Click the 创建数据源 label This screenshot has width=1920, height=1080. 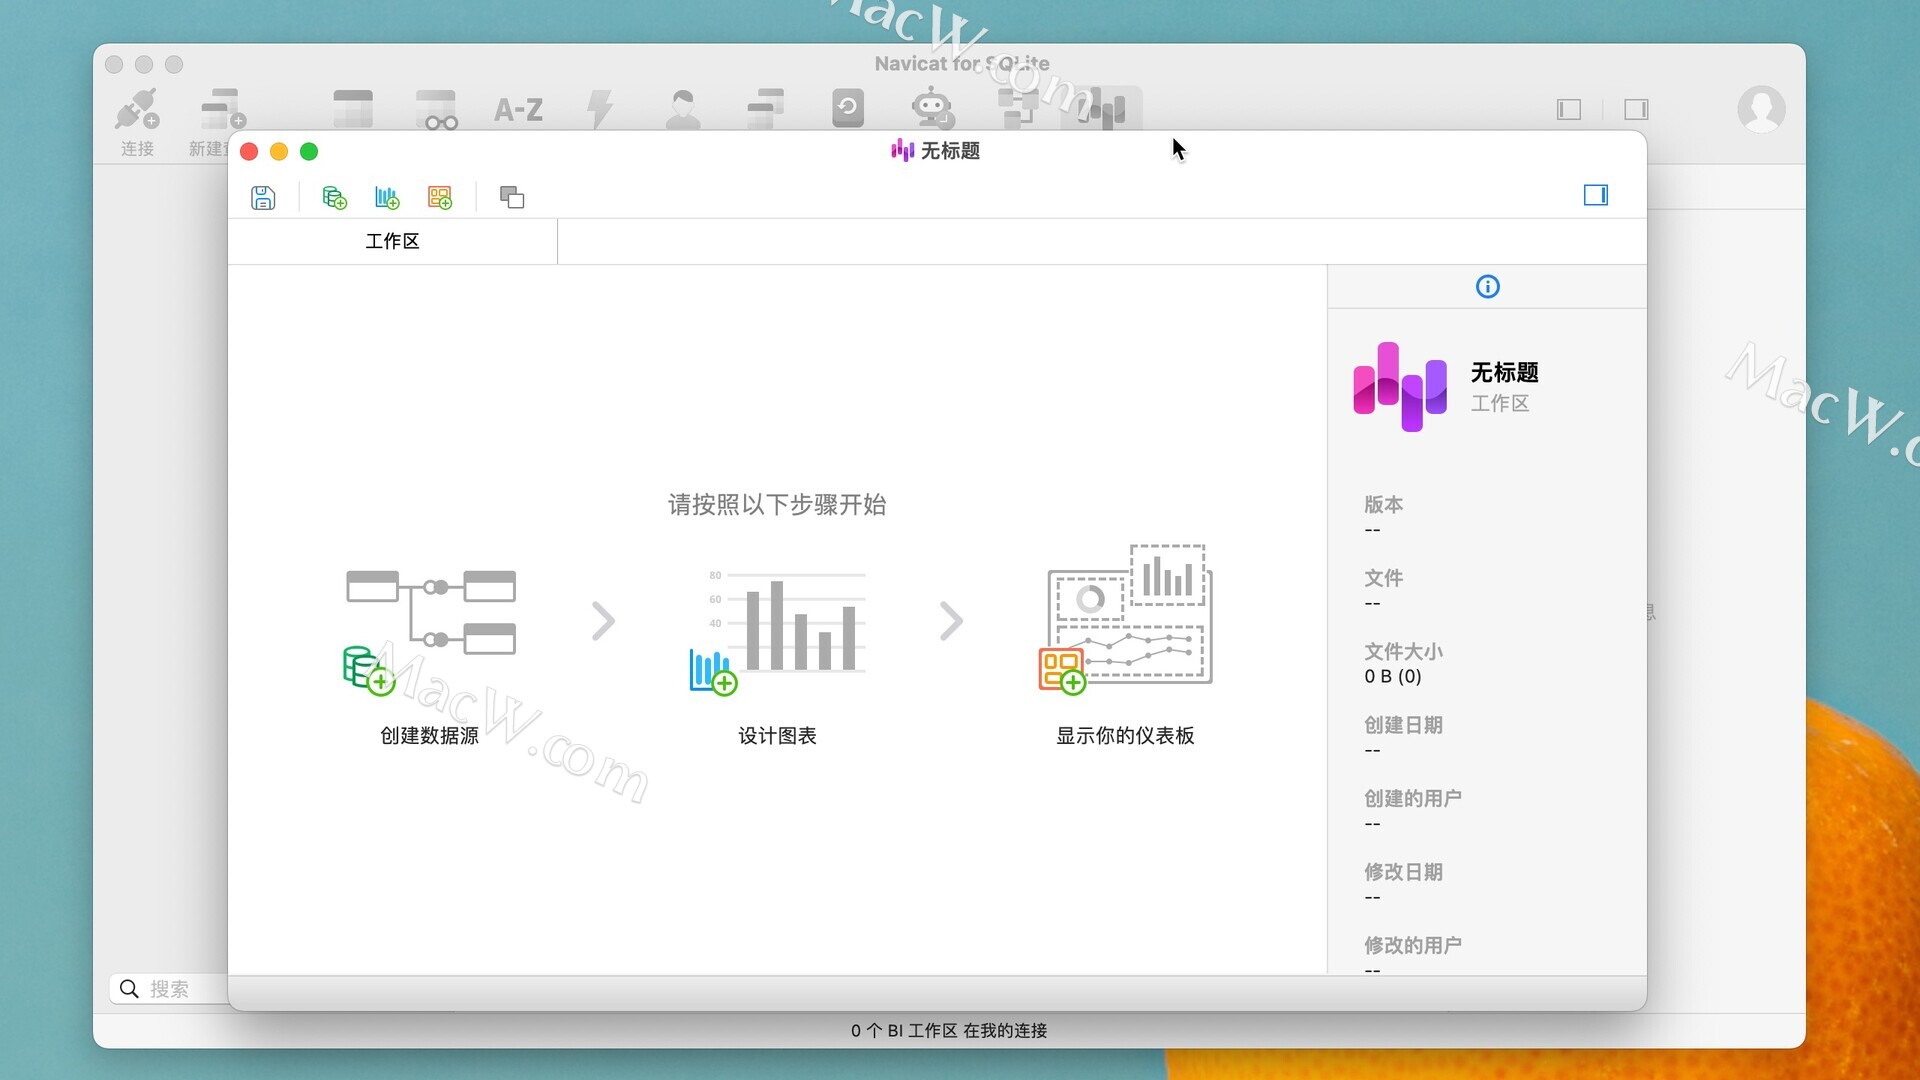point(430,736)
